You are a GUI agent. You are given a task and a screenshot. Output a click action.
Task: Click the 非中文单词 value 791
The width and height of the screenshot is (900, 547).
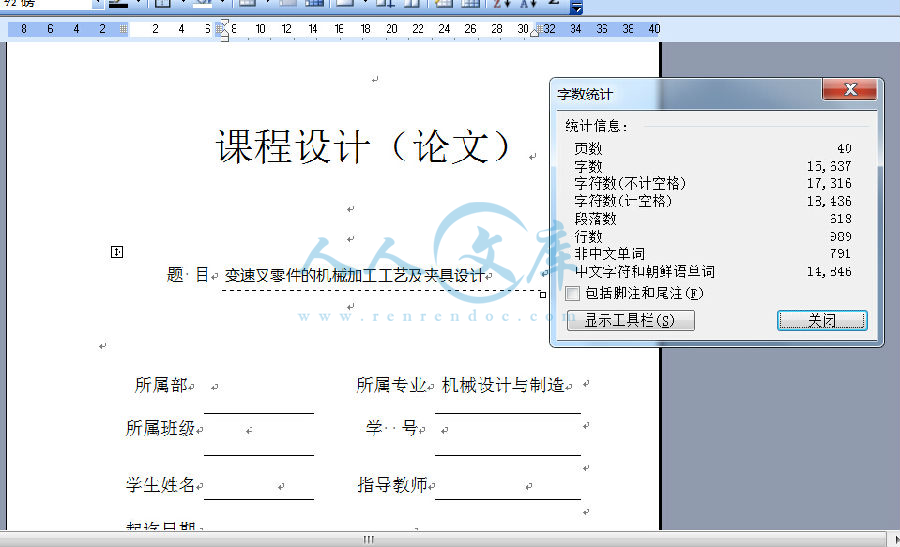click(x=840, y=254)
